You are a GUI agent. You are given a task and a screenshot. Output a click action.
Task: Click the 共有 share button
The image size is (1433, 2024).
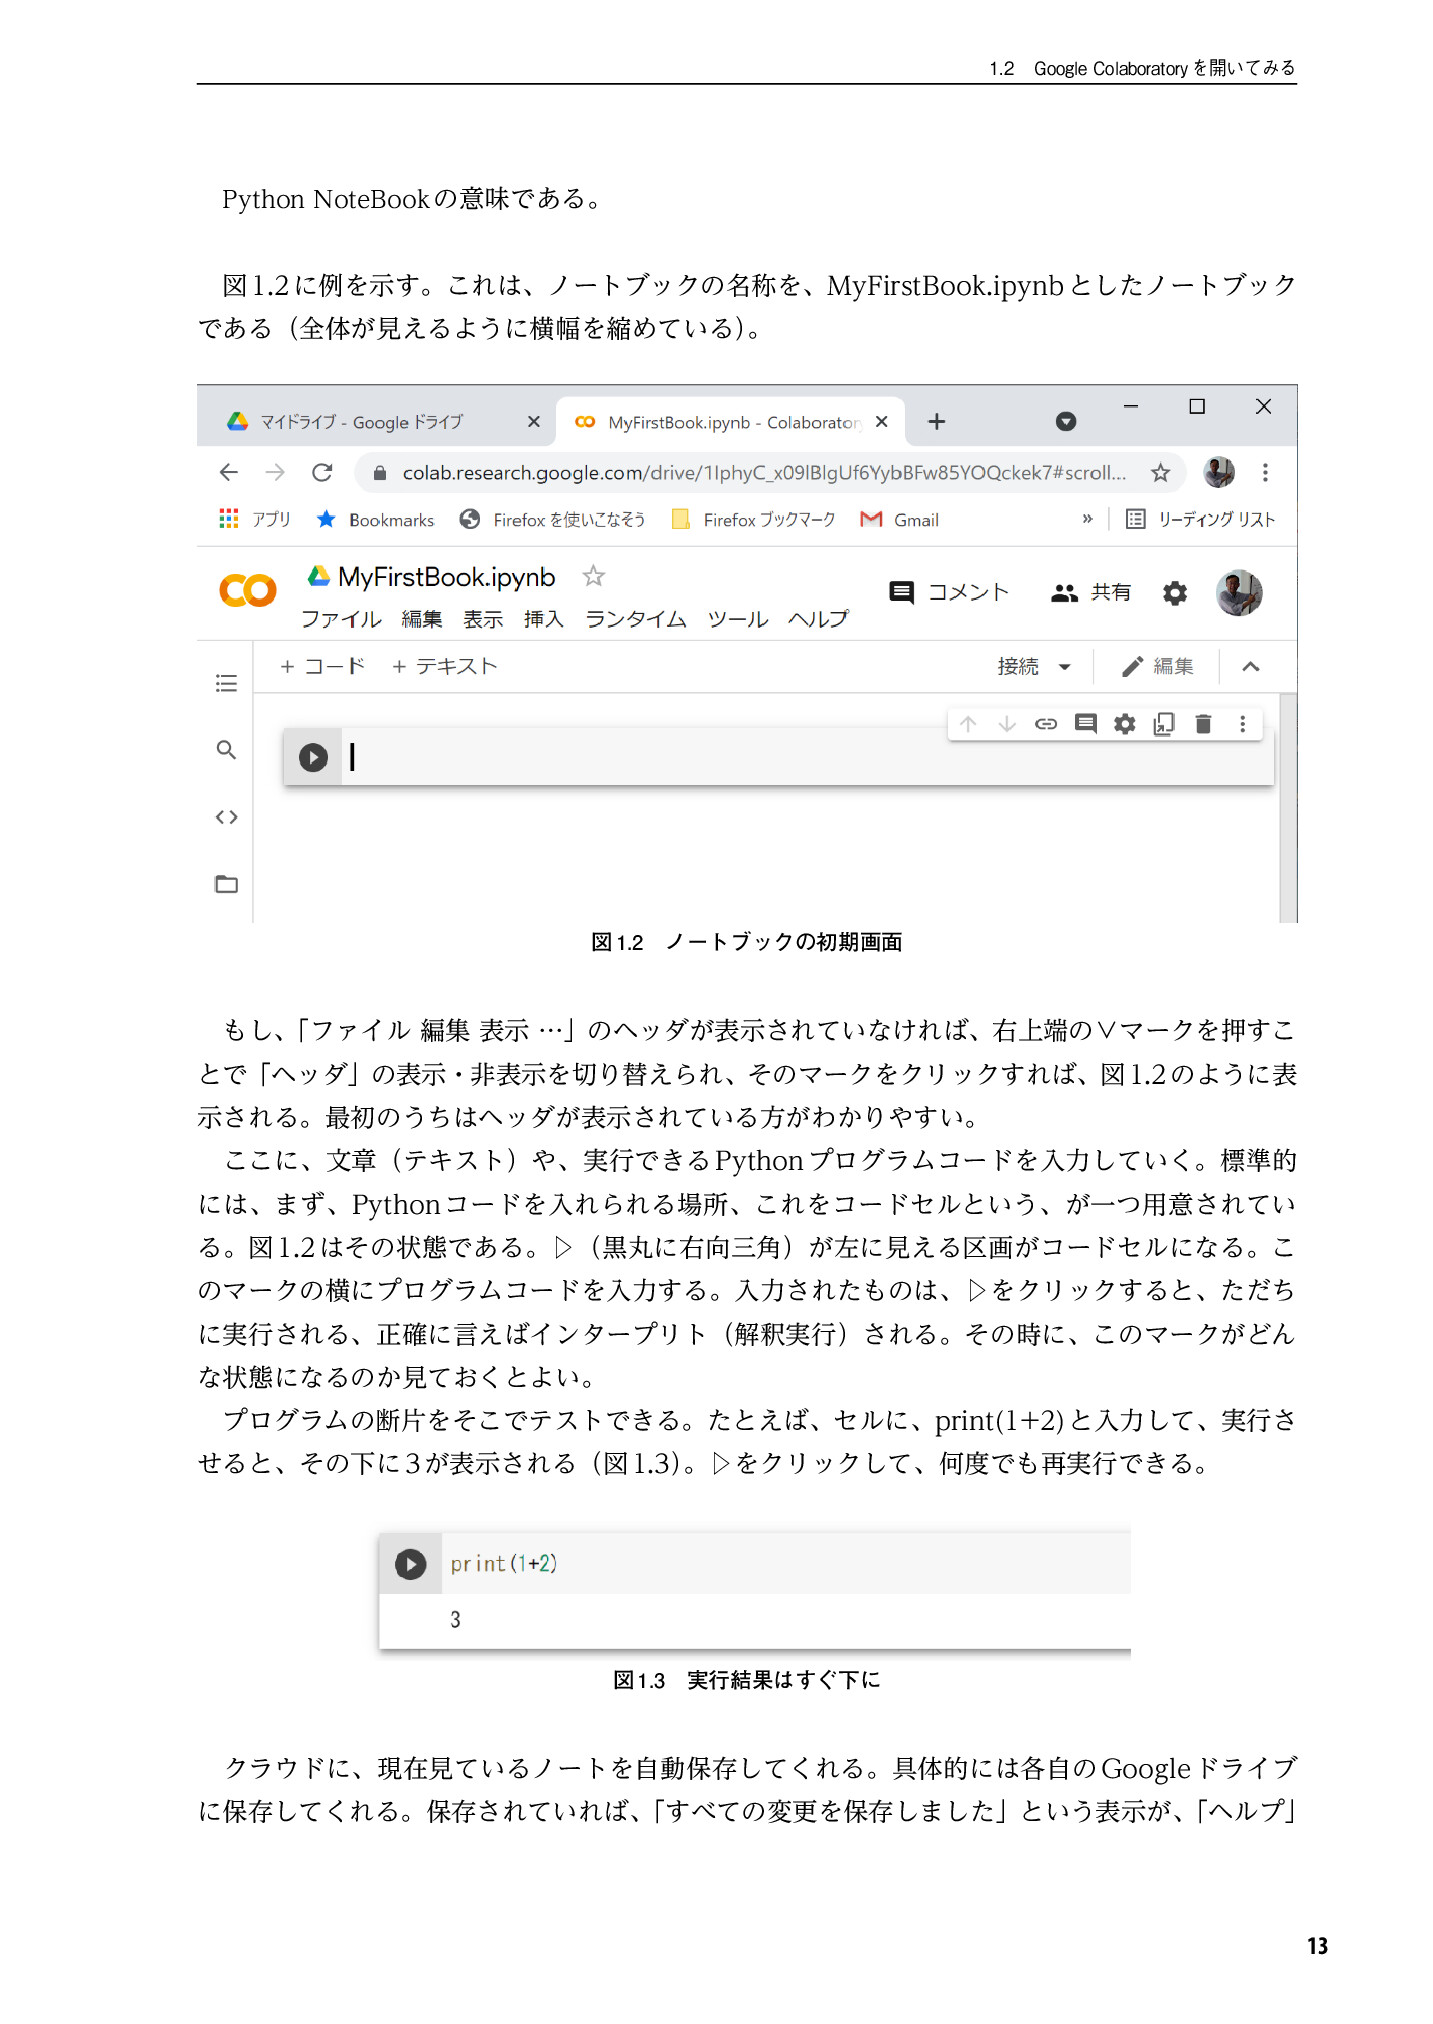1091,592
